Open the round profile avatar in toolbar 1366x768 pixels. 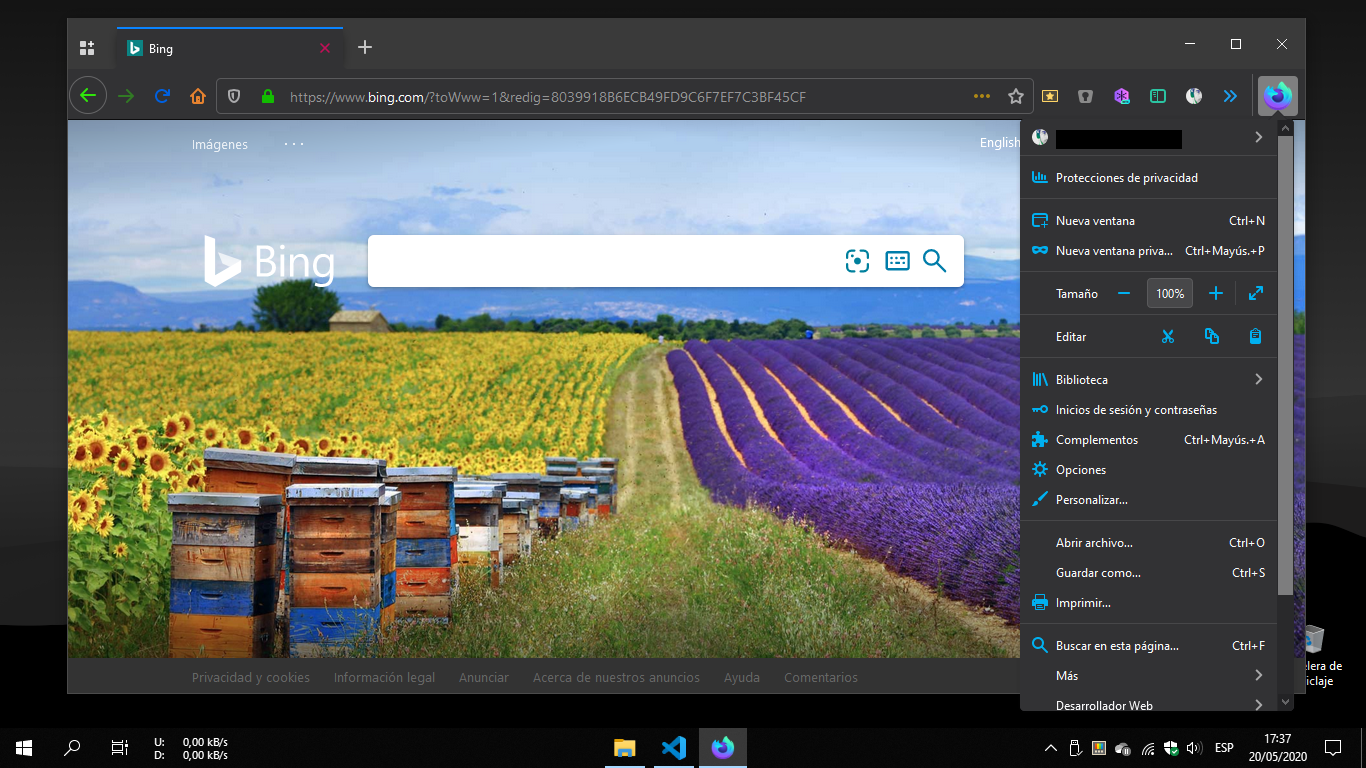[1194, 96]
